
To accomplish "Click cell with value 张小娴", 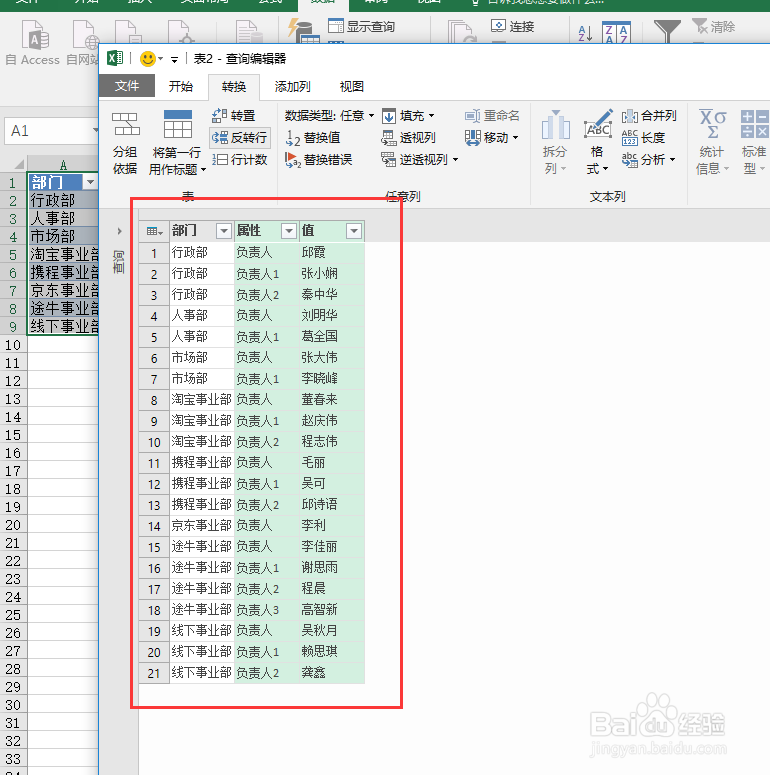I will (332, 273).
